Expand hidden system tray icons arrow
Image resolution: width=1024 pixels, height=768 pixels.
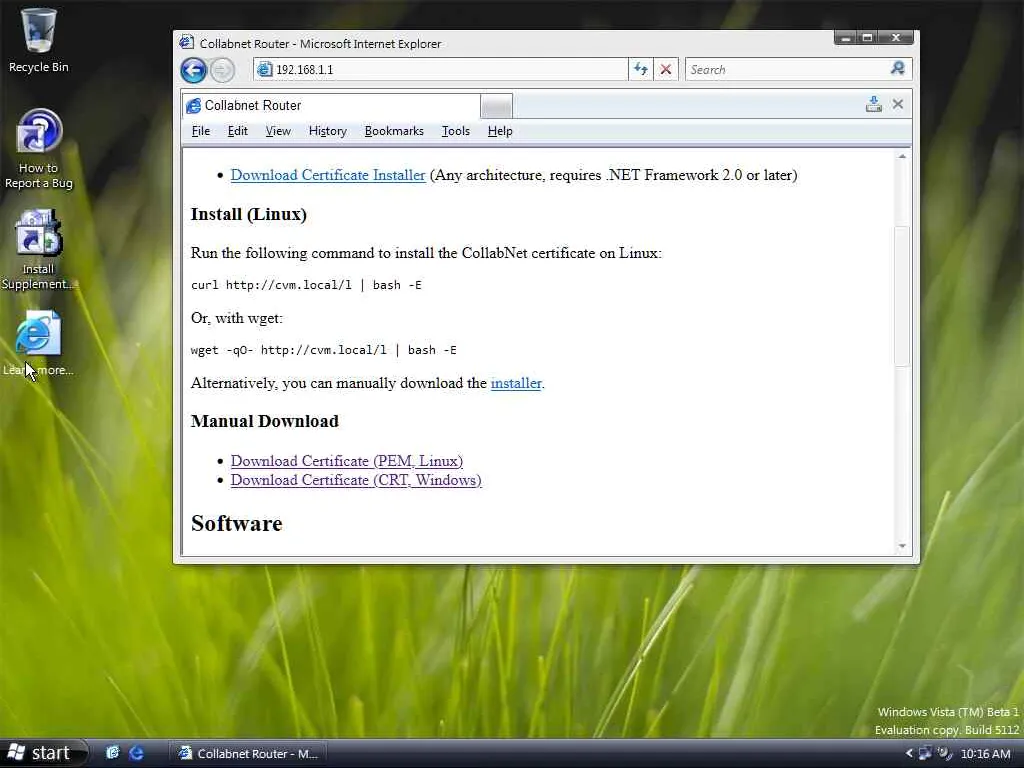[x=908, y=754]
